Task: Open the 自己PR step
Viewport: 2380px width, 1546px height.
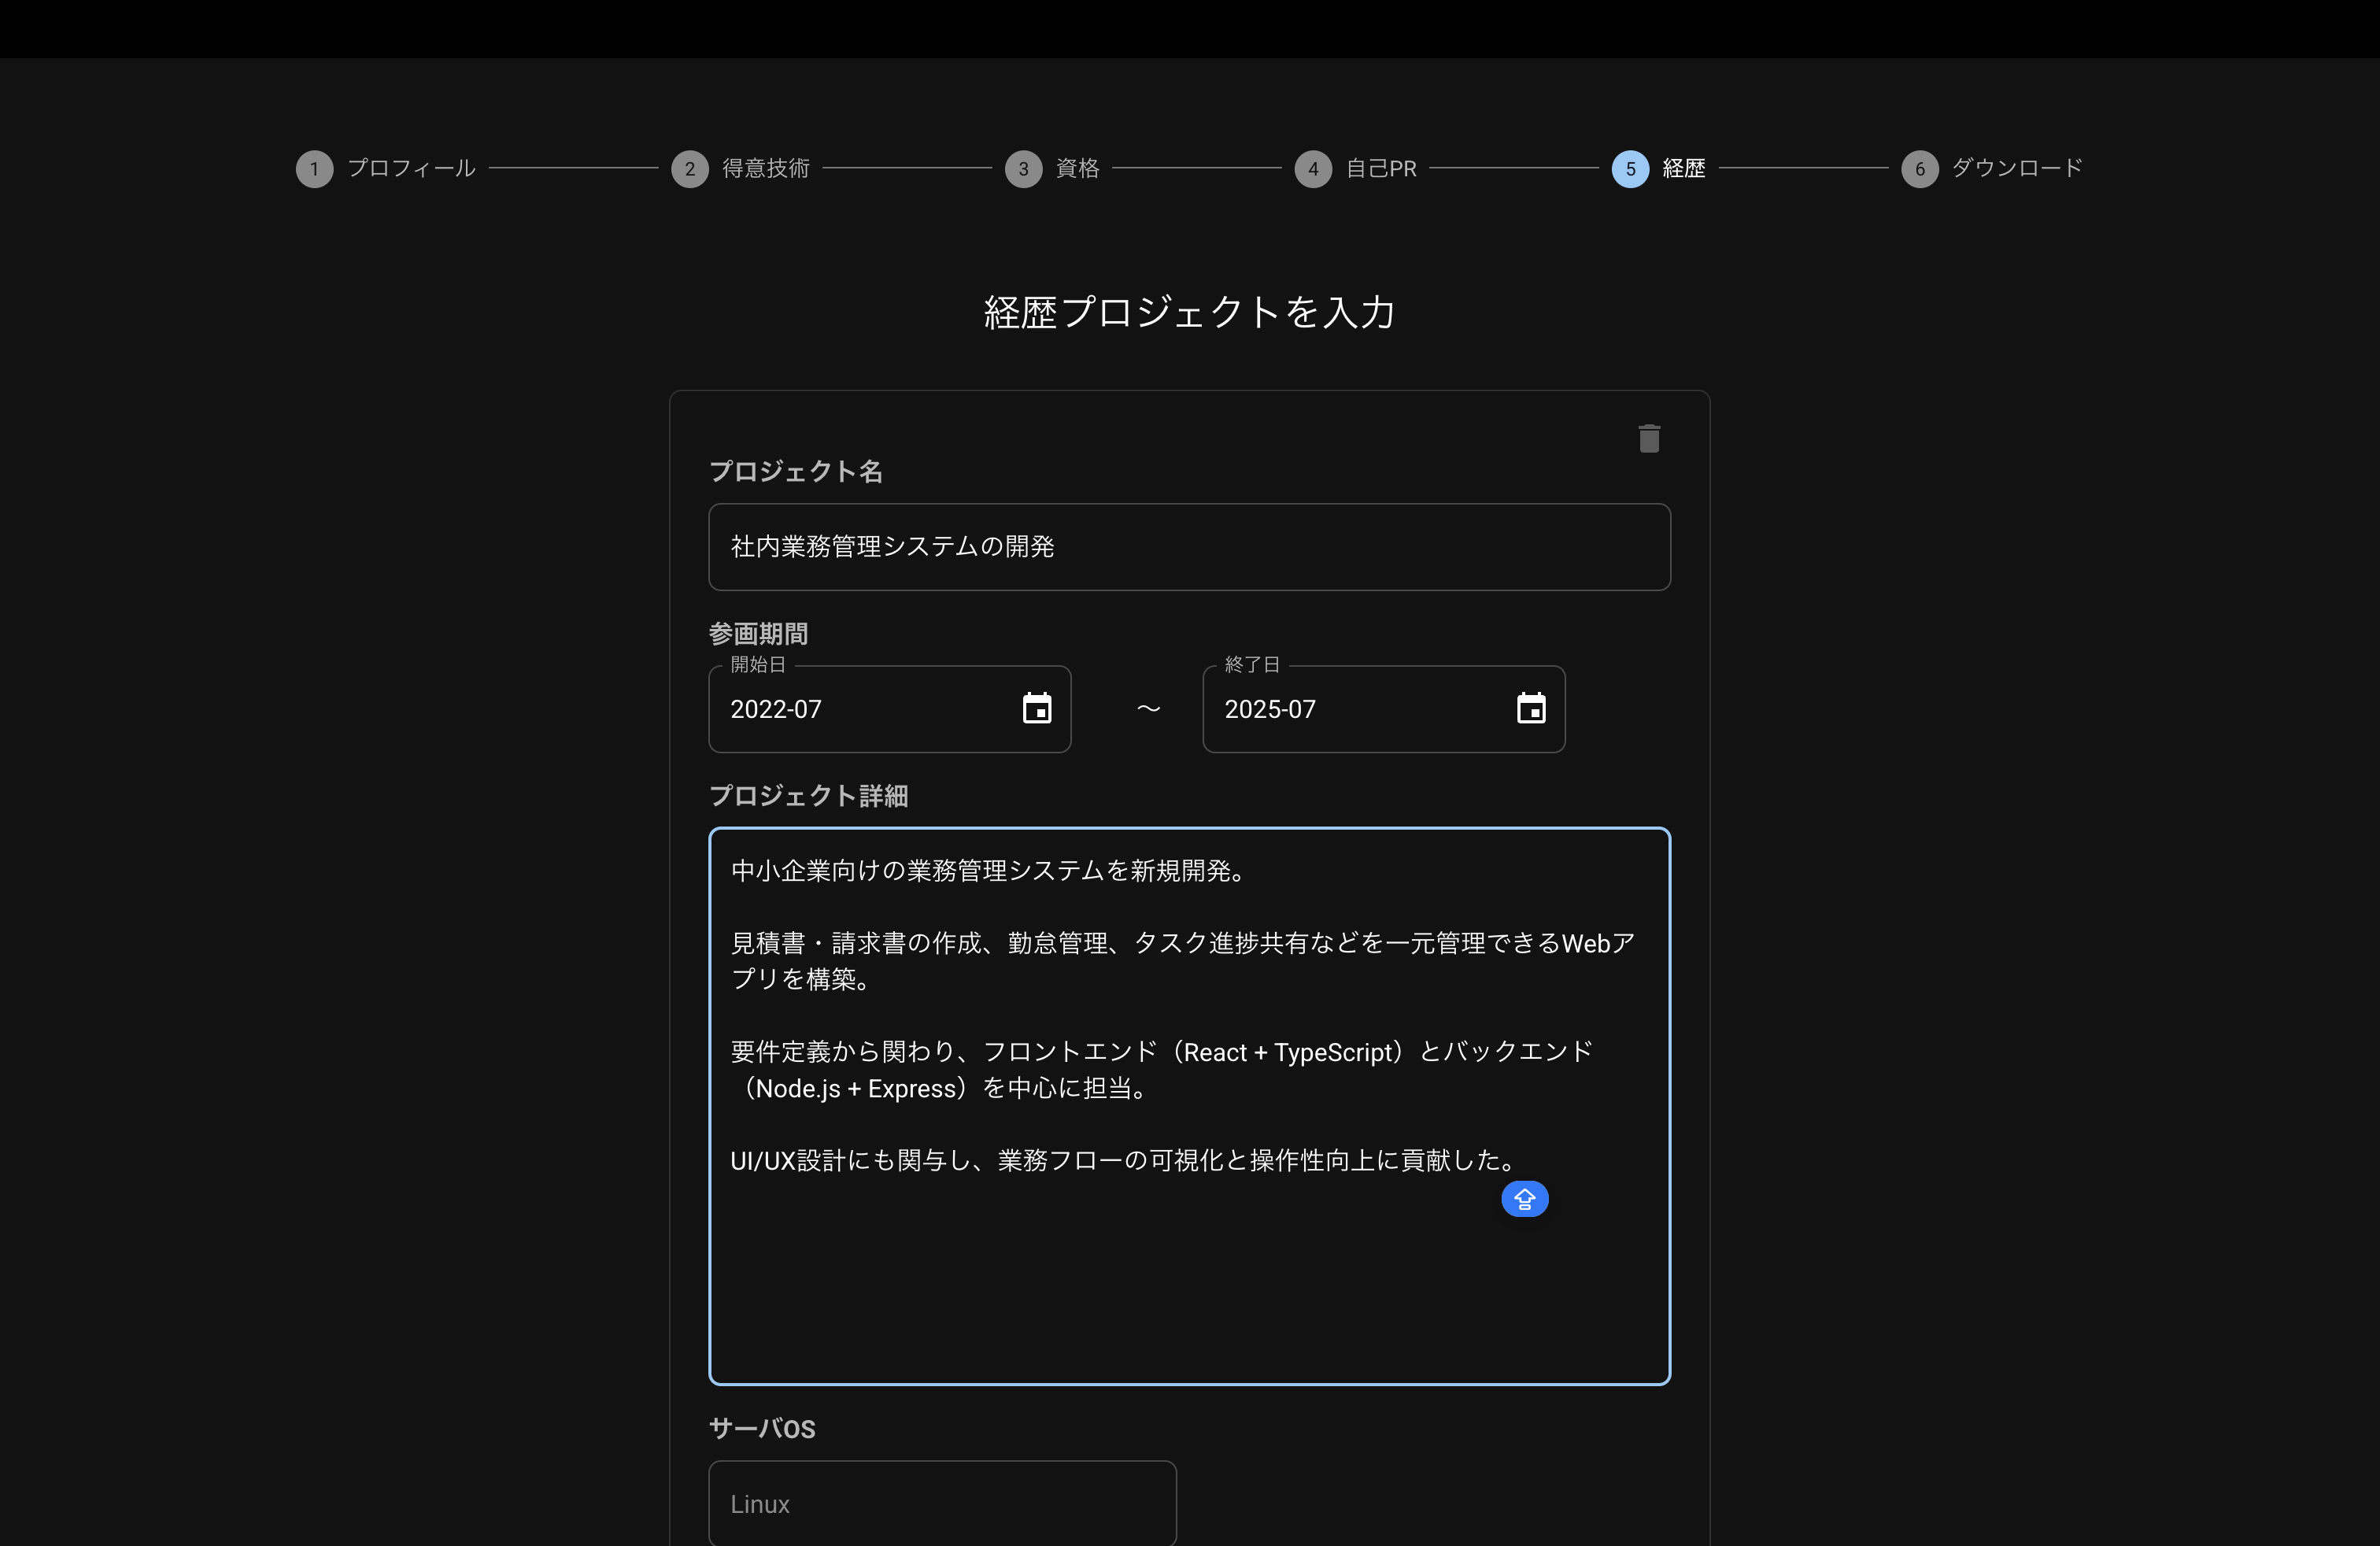Action: click(x=1380, y=168)
